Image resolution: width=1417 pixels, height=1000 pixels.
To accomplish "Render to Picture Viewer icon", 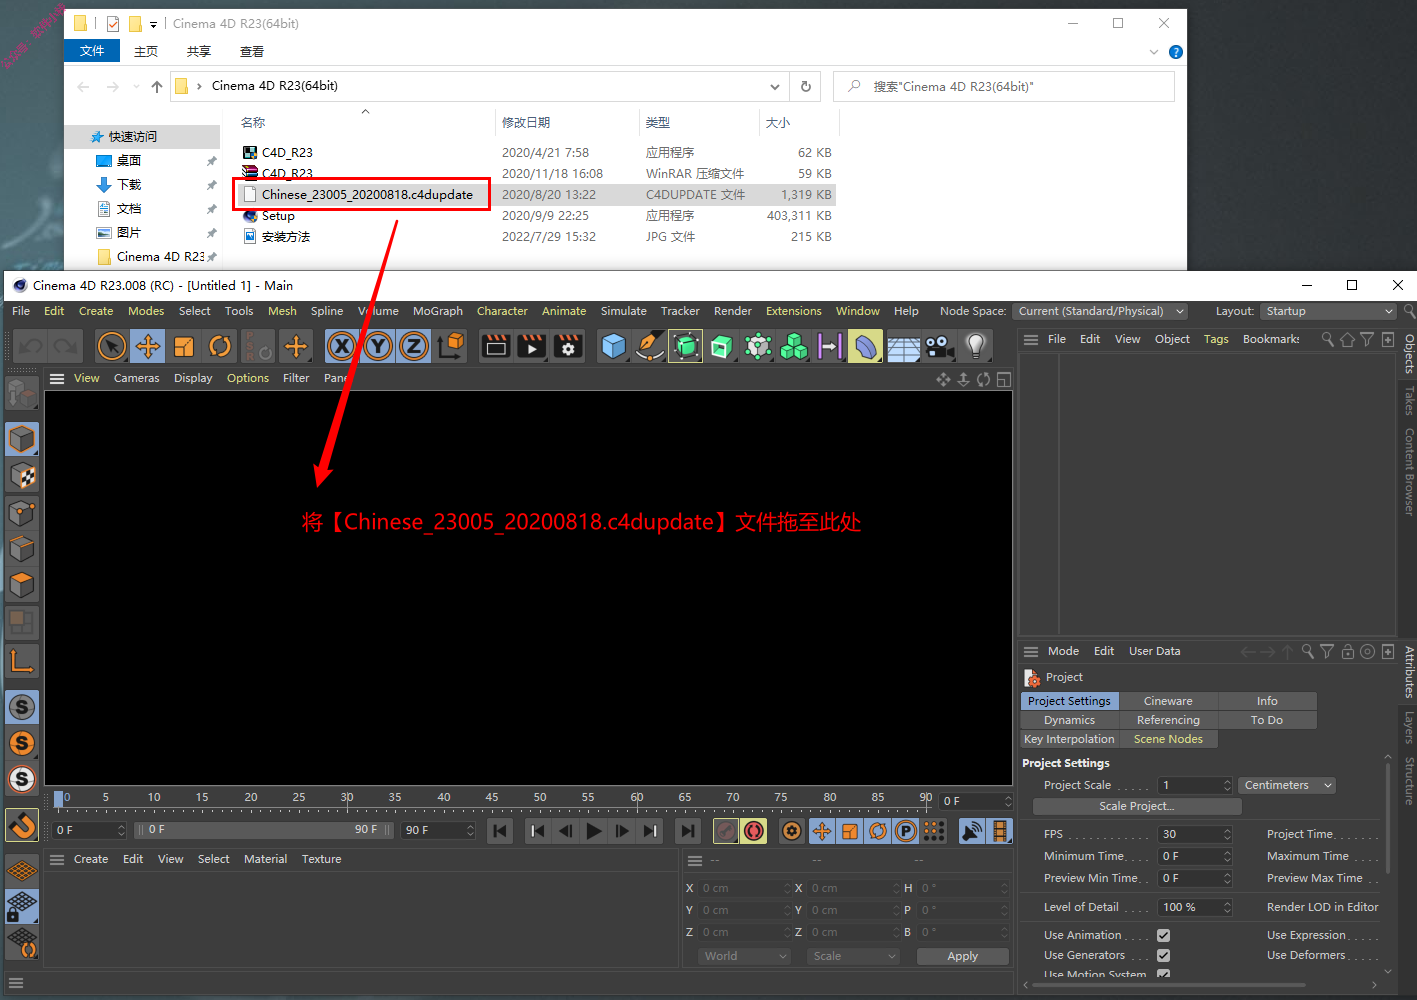I will click(x=532, y=347).
